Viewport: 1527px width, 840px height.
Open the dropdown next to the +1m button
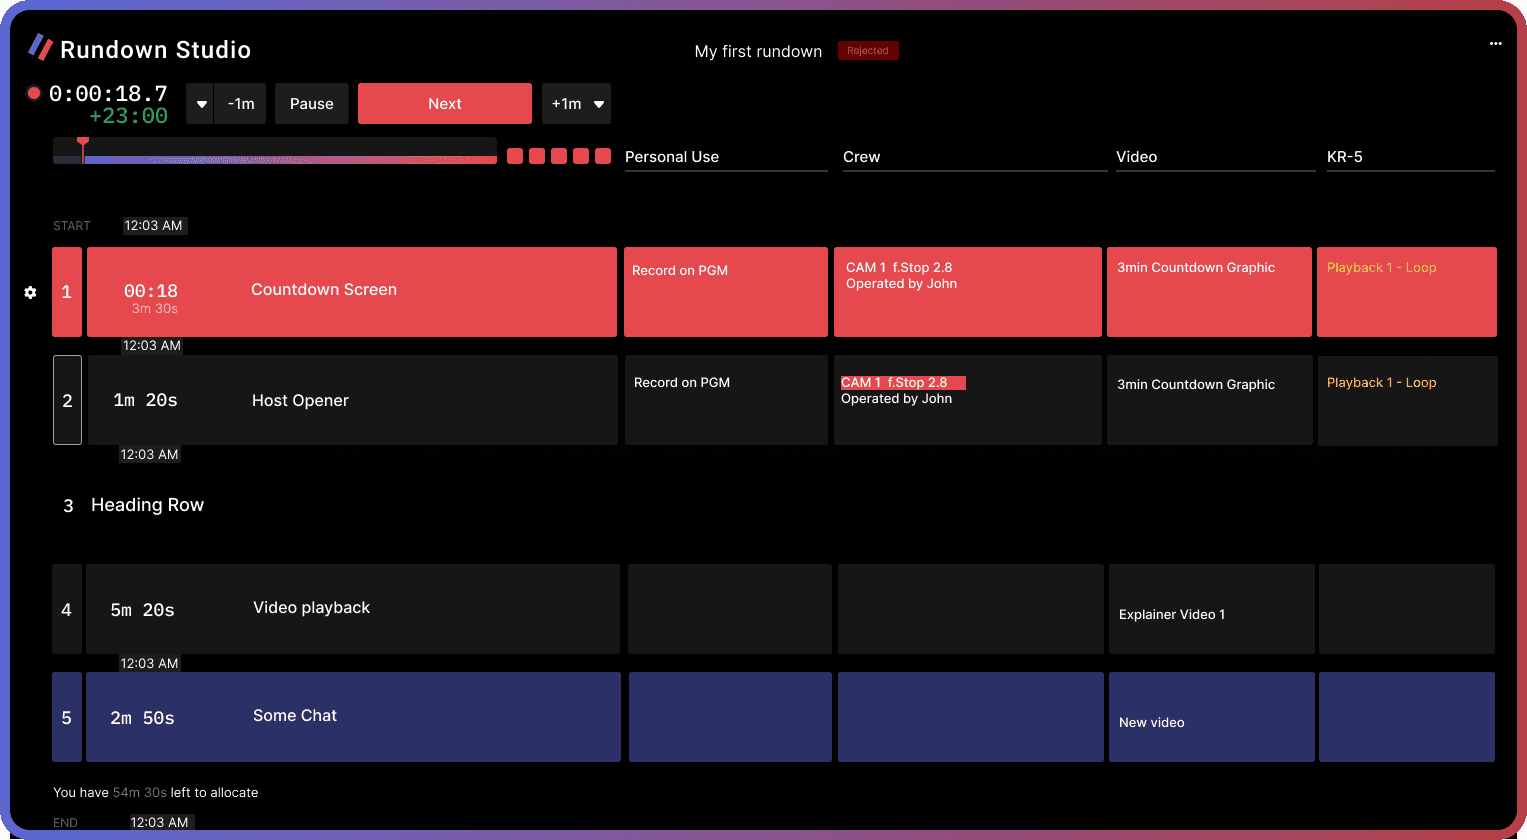pos(597,103)
